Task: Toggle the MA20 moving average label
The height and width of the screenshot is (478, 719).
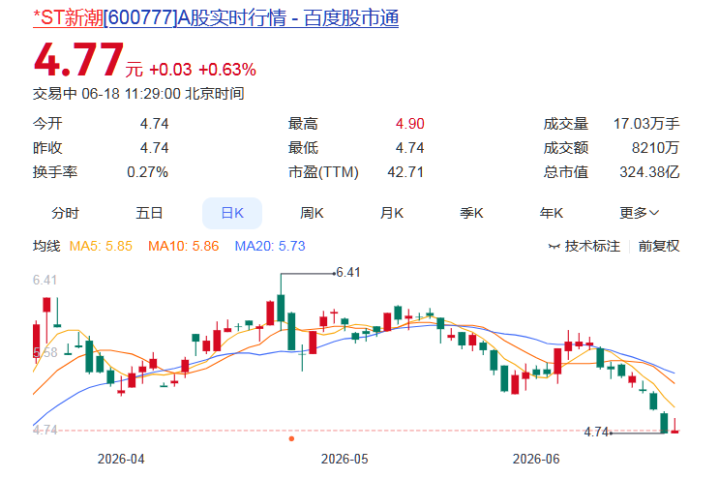Action: click(x=270, y=246)
